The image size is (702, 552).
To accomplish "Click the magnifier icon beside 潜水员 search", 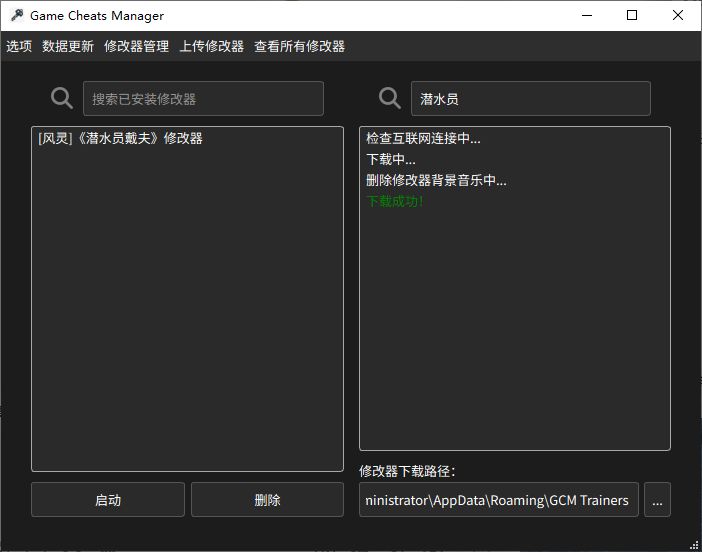I will [x=390, y=98].
